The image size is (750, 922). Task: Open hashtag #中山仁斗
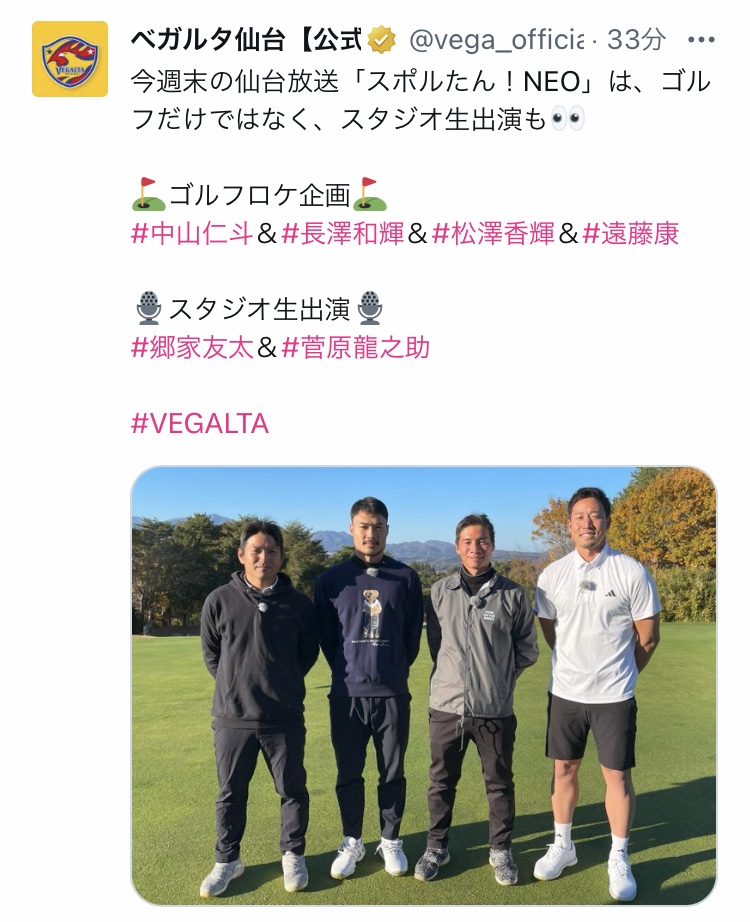pyautogui.click(x=192, y=233)
